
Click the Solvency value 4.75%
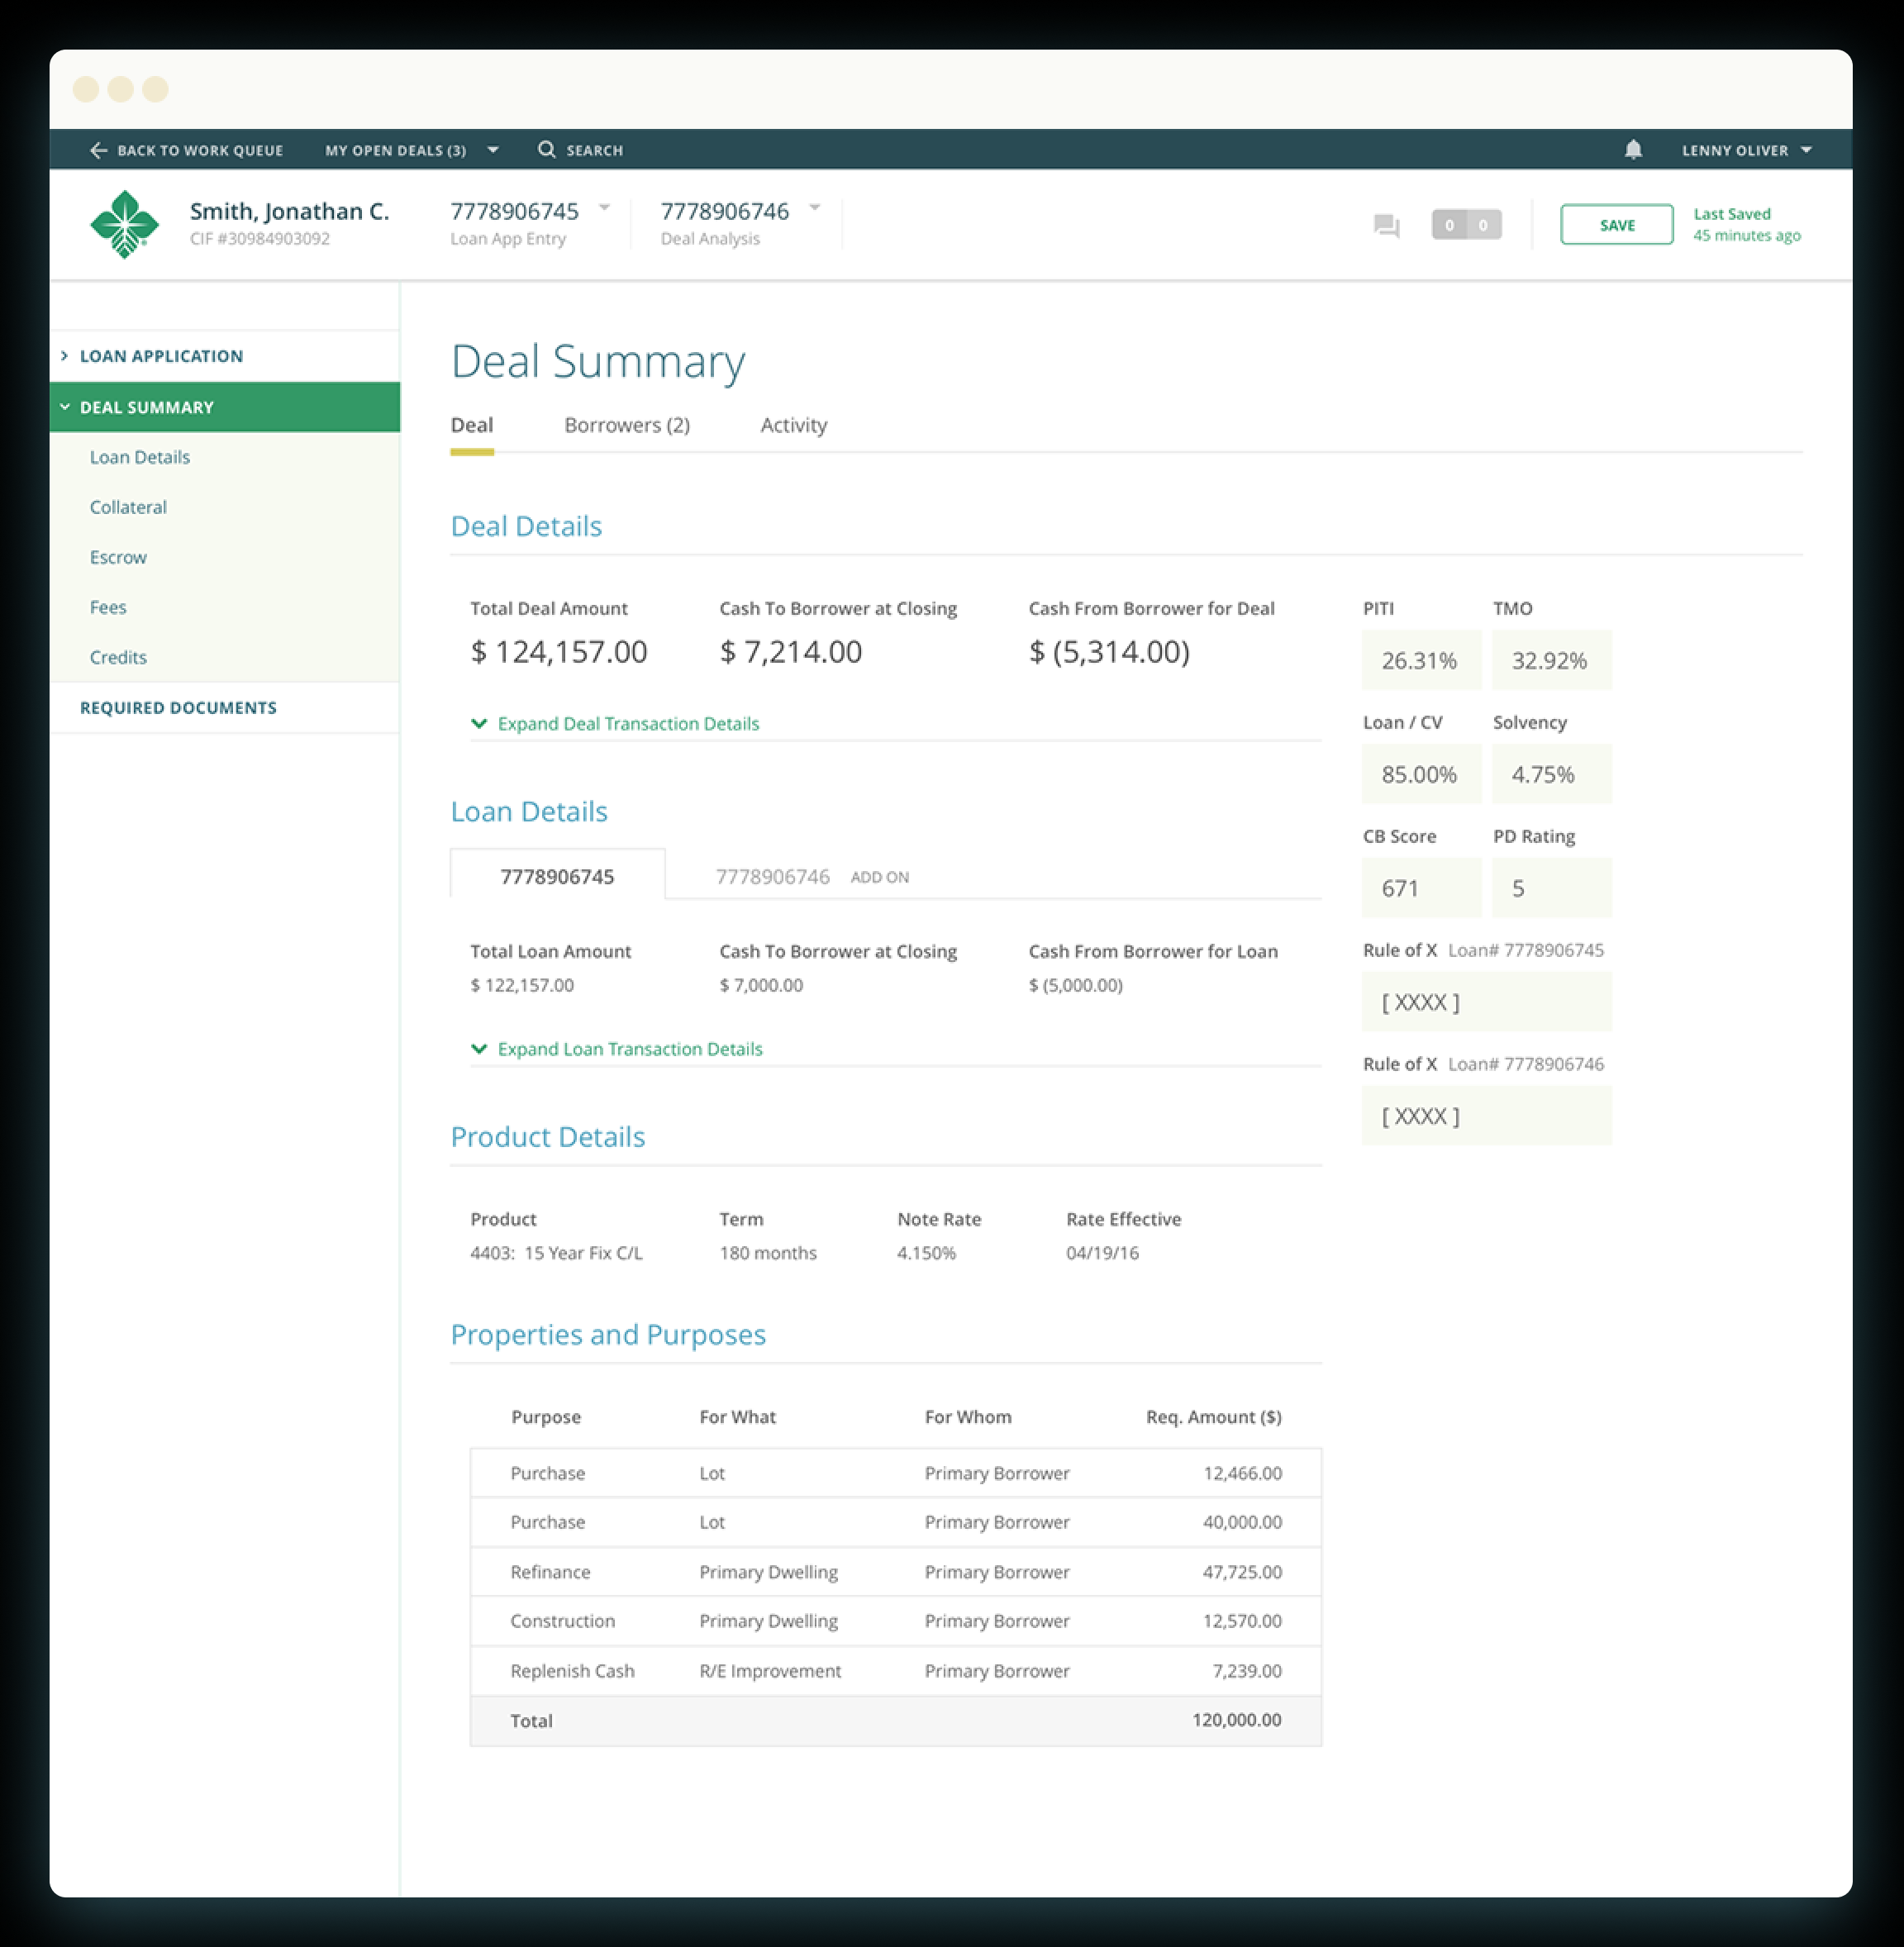tap(1551, 774)
